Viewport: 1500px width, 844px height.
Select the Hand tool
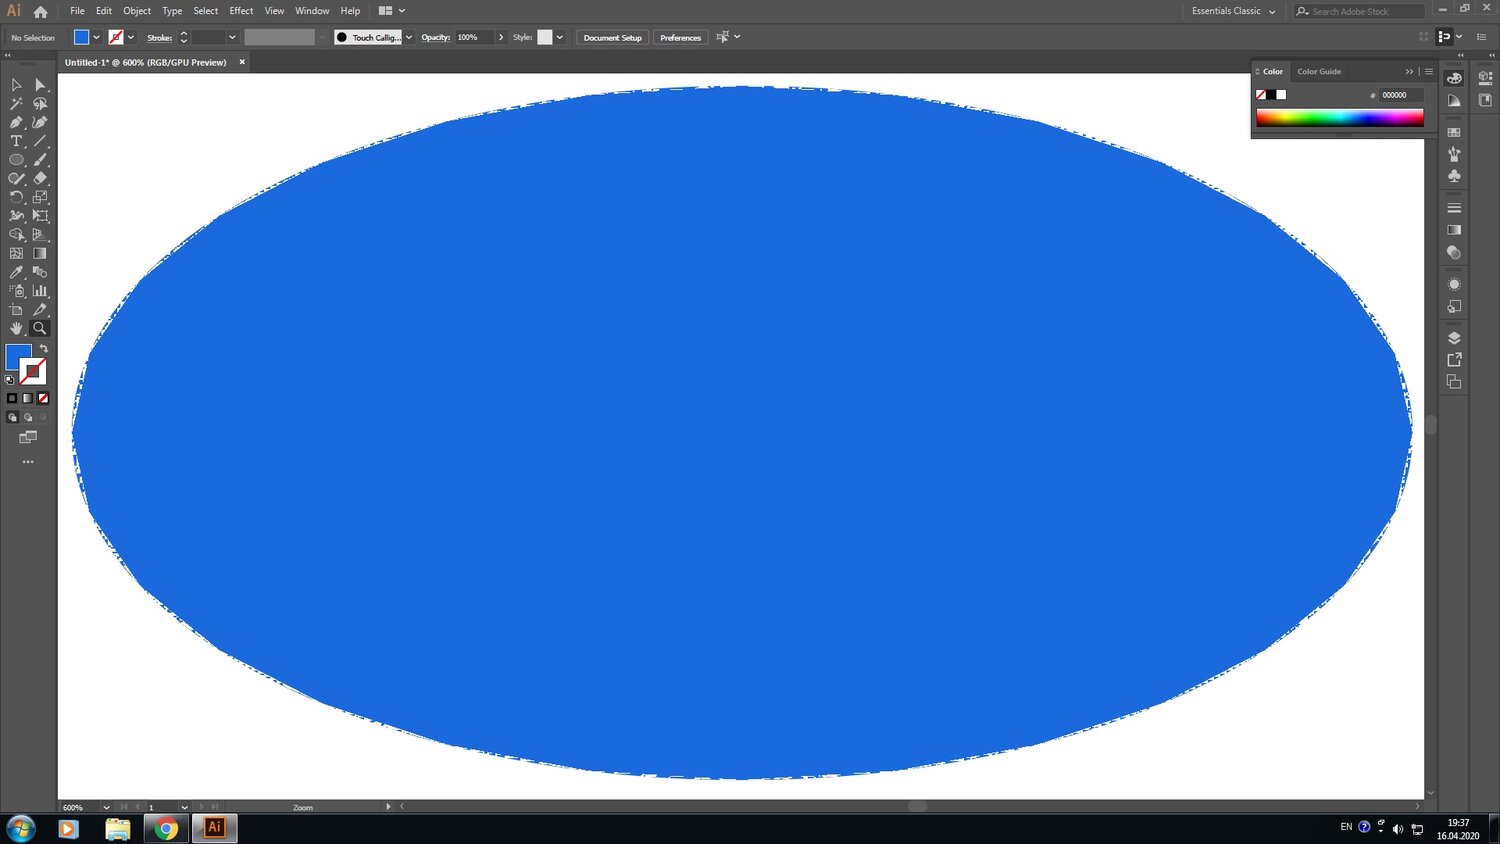(x=16, y=328)
